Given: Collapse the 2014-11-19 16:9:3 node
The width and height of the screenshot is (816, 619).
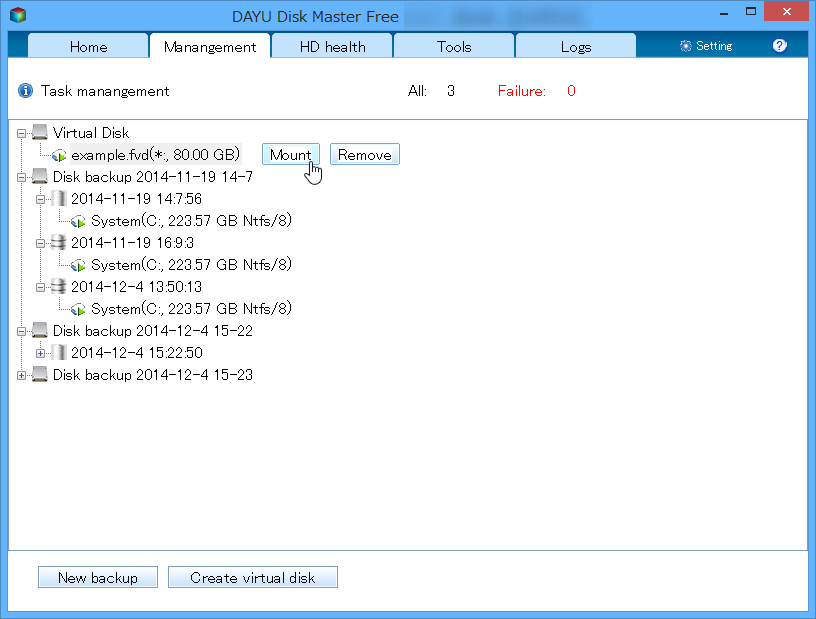Looking at the screenshot, I should [x=41, y=243].
